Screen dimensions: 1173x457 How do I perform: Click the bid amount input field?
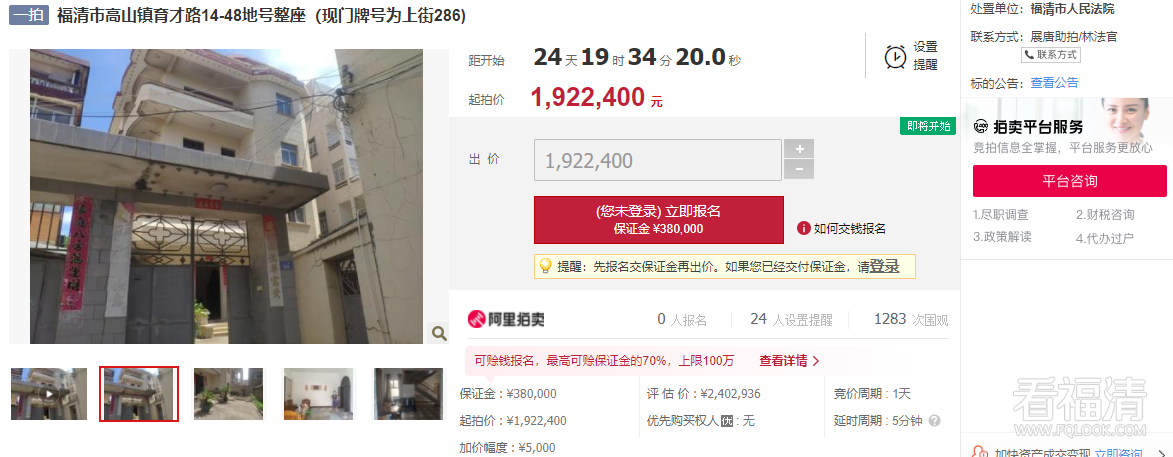click(658, 160)
